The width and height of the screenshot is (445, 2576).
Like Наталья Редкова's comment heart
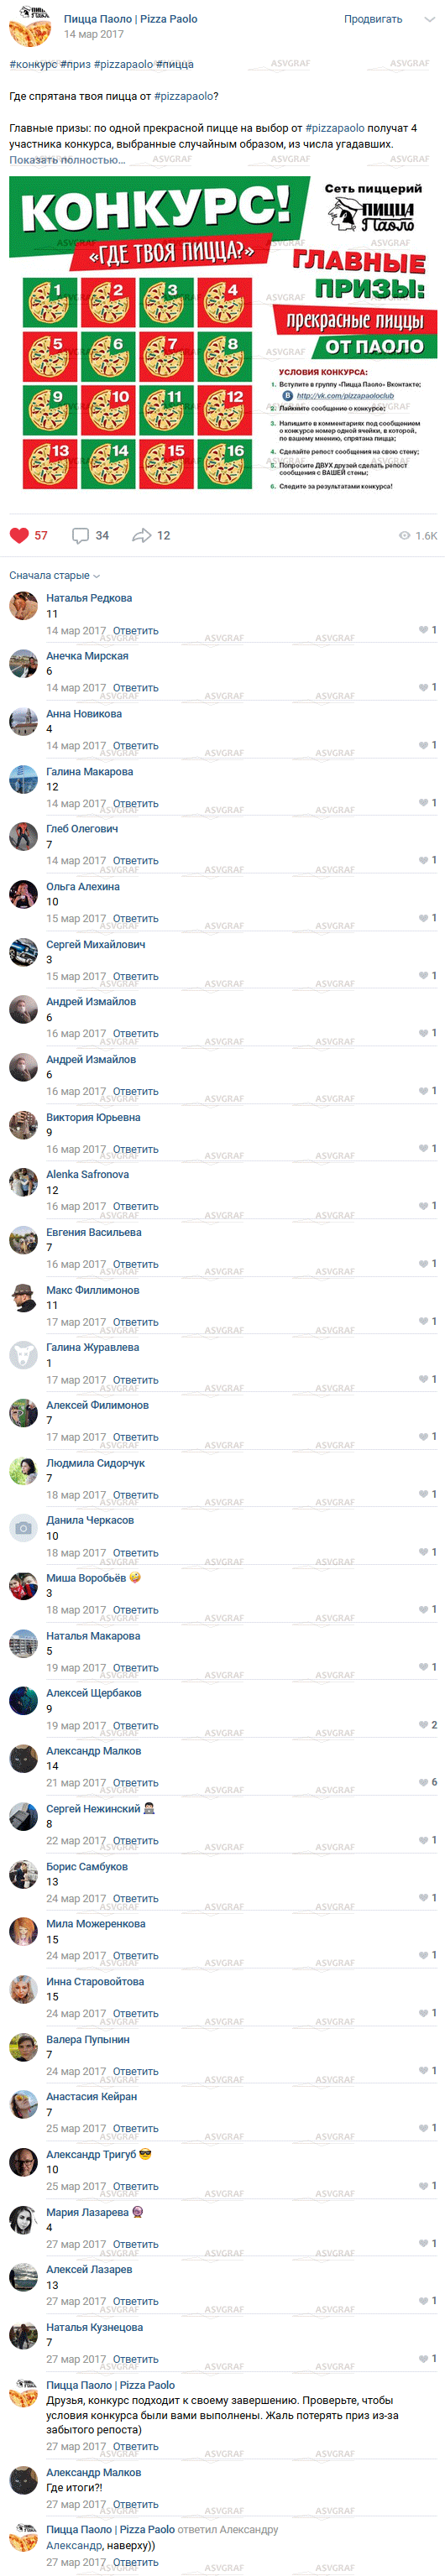[424, 630]
